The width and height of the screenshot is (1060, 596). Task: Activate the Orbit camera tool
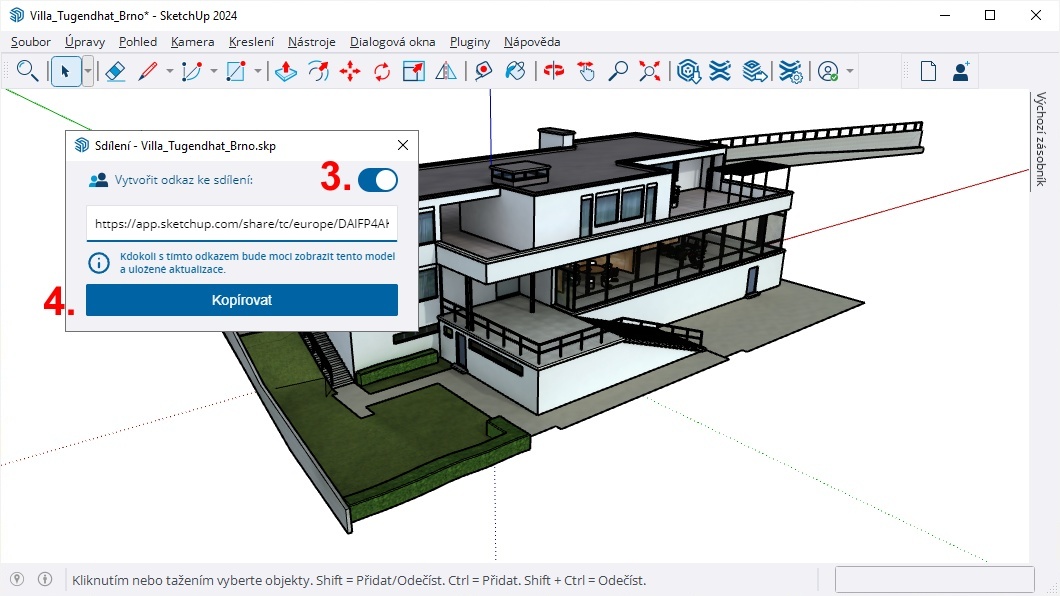tap(553, 71)
